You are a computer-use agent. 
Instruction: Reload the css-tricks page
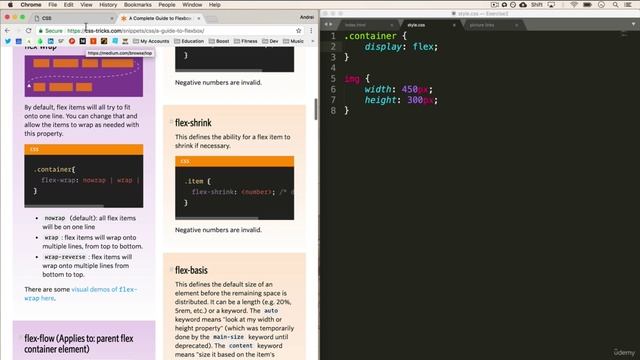pos(28,31)
